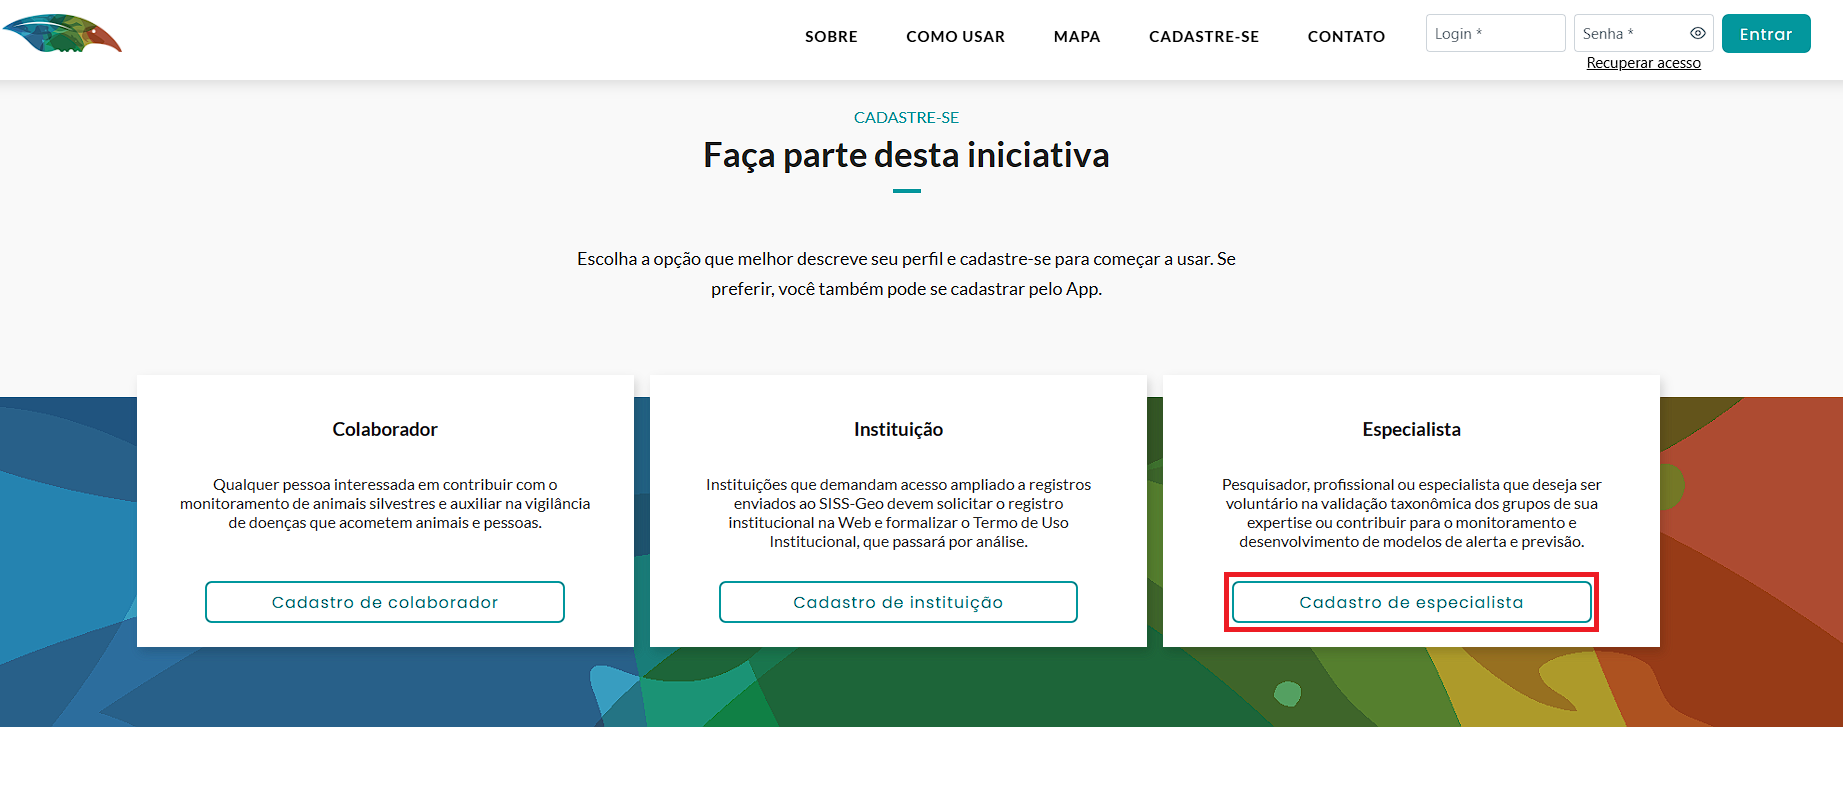Click the 'Faça parte desta iniciativa' title
1843x793 pixels.
906,155
